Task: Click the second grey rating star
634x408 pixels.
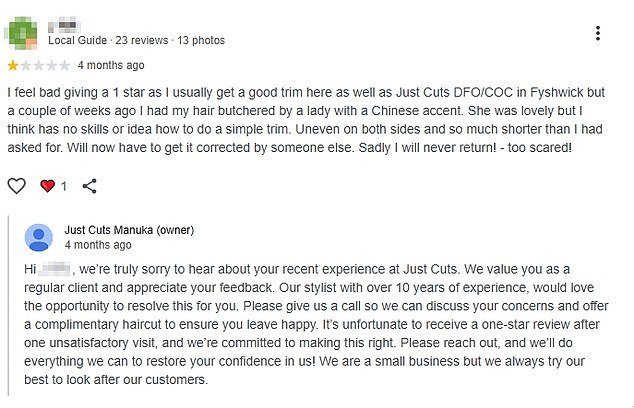Action: tap(26, 66)
